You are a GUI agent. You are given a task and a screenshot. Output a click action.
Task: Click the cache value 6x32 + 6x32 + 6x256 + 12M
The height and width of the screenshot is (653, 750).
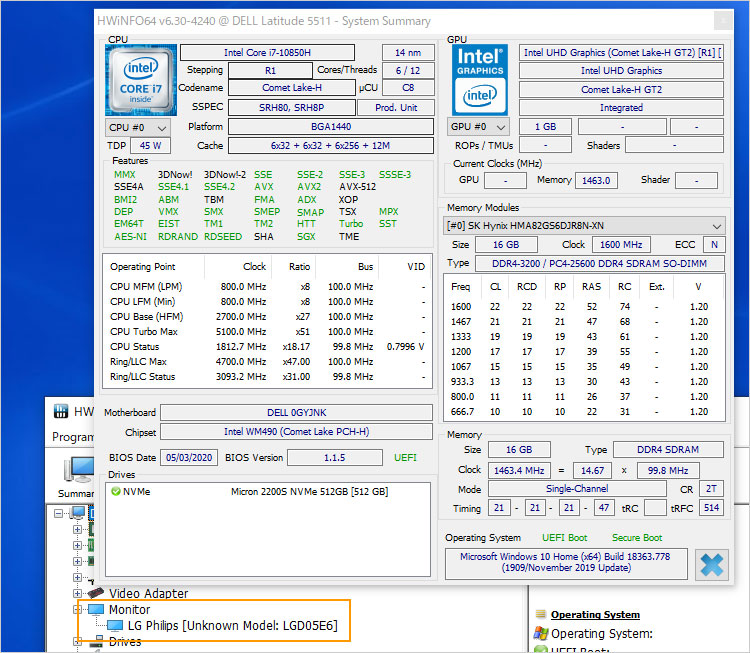pyautogui.click(x=331, y=145)
